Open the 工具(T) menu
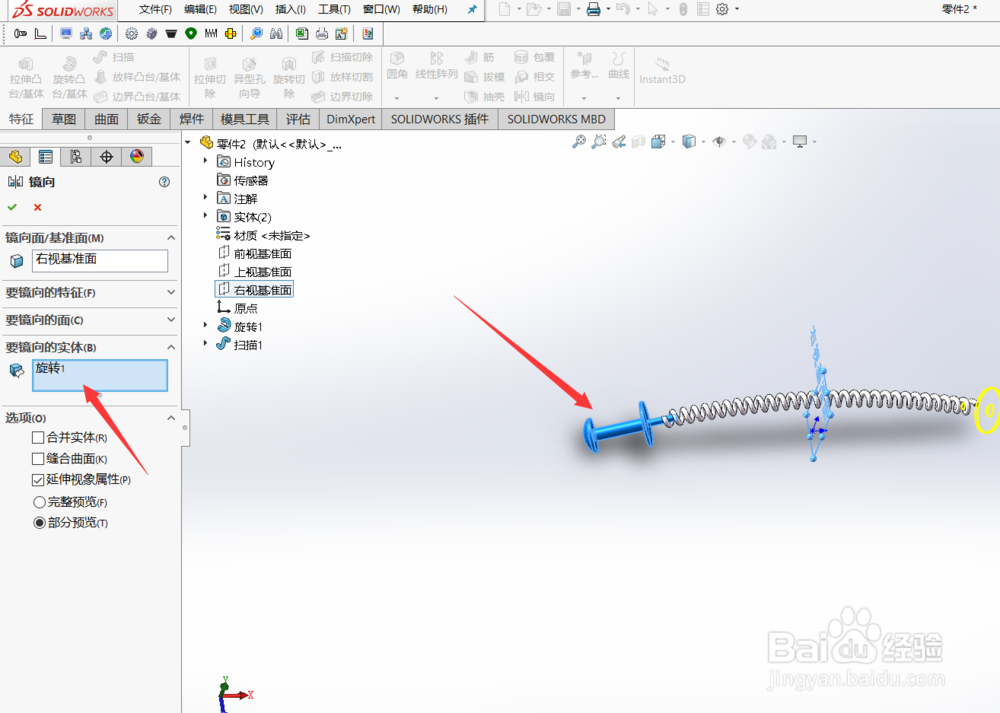 click(334, 9)
